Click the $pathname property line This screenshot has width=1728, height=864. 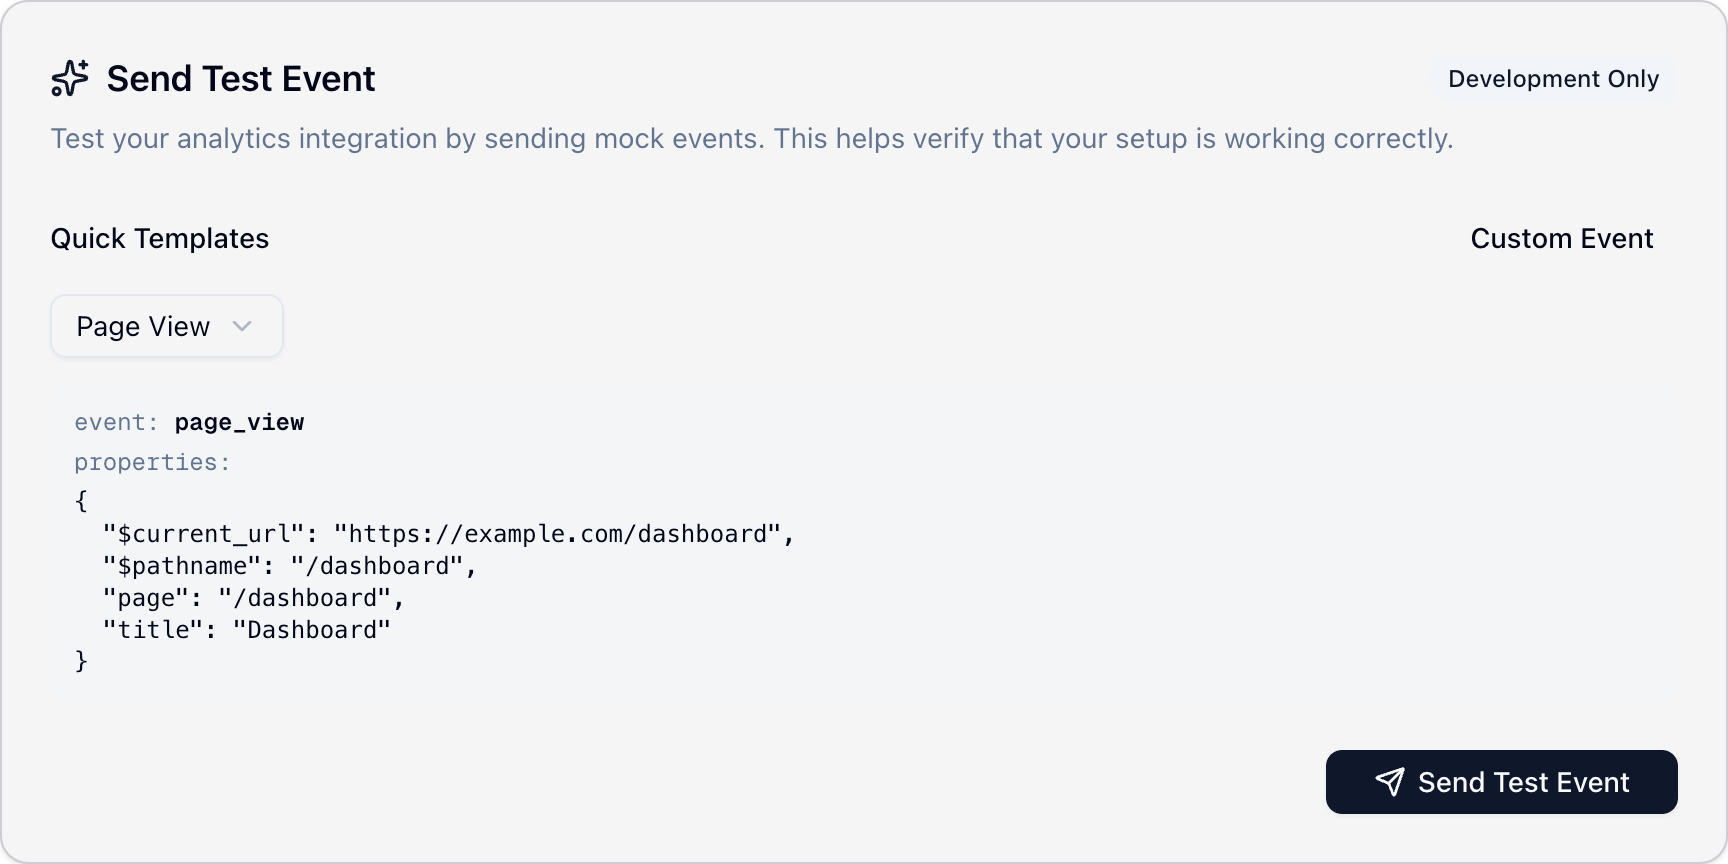point(289,566)
